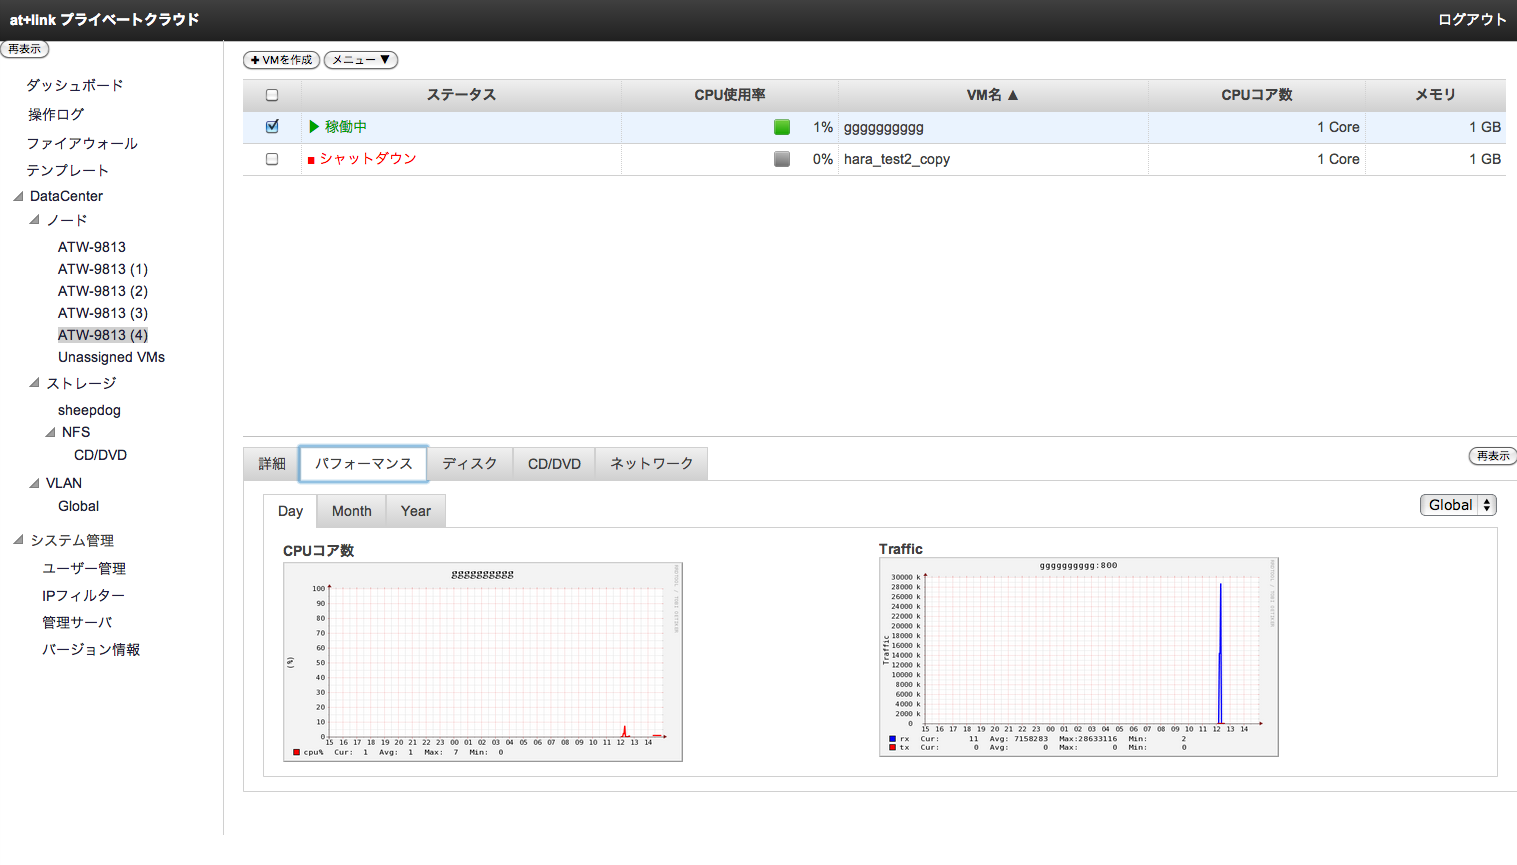Viewport: 1517px width, 865px height.
Task: Select the Month graph tab
Action: tap(351, 511)
